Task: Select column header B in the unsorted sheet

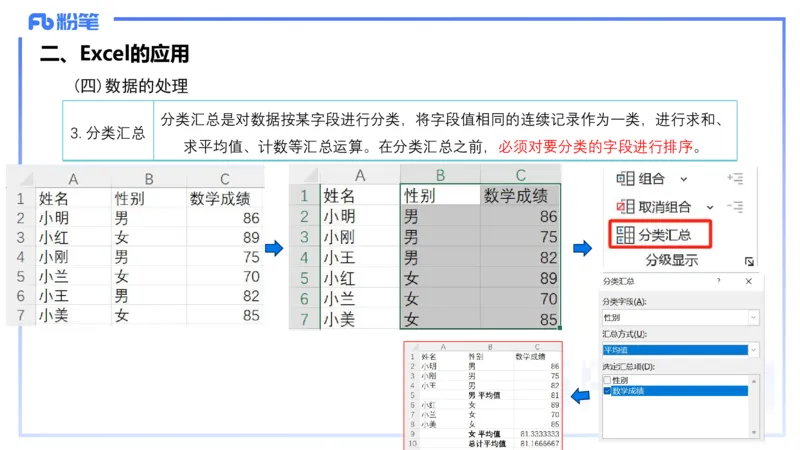Action: coord(148,179)
